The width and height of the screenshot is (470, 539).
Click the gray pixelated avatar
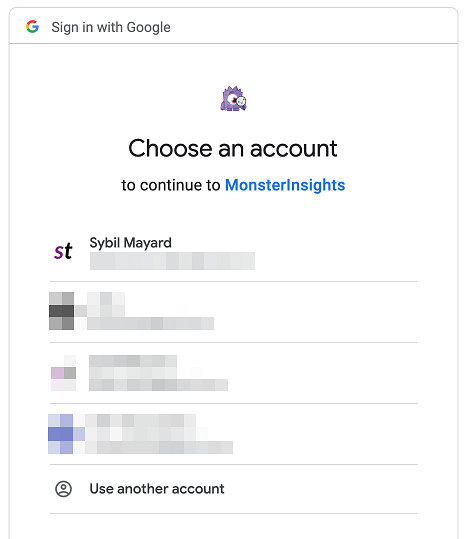[62, 311]
